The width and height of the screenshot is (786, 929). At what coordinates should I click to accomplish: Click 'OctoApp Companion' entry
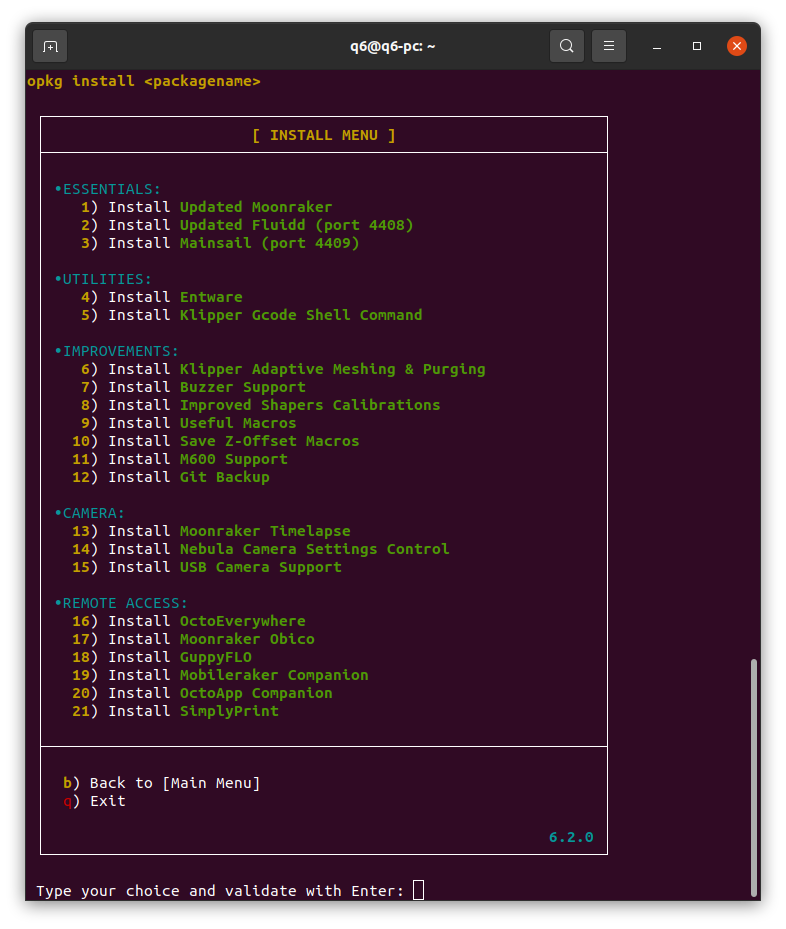[x=256, y=693]
